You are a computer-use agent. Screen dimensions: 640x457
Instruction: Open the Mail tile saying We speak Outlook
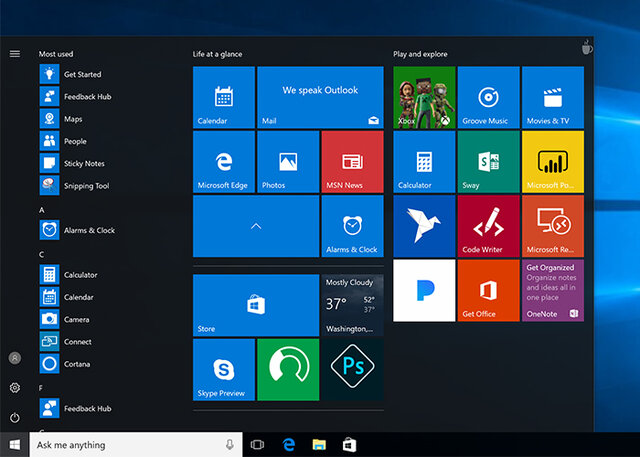pyautogui.click(x=320, y=98)
